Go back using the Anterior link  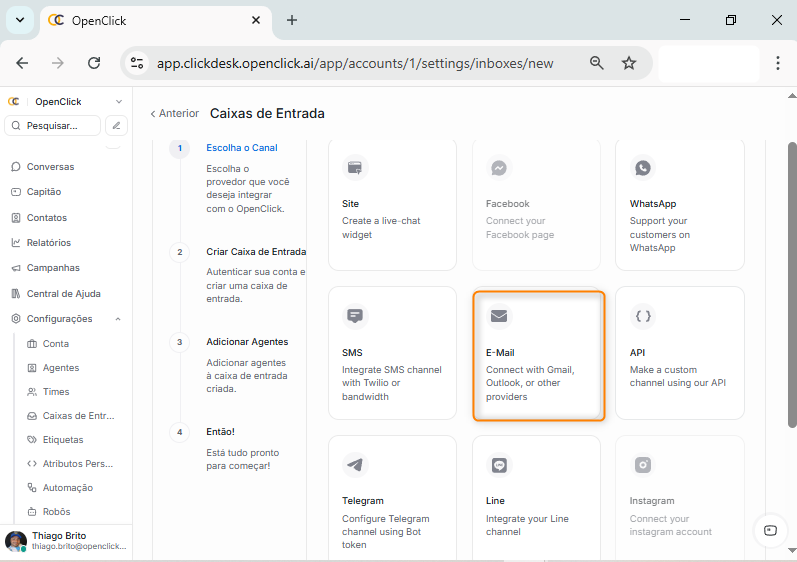tap(174, 114)
